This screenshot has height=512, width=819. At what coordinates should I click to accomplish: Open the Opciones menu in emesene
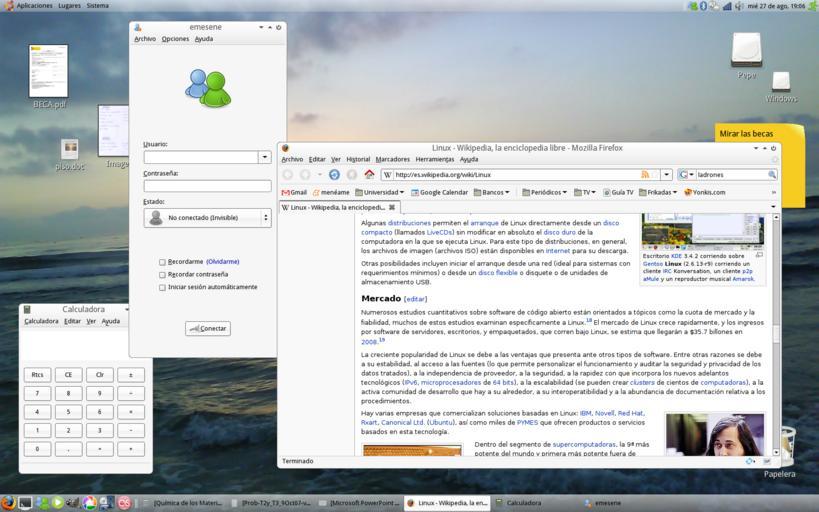point(175,39)
